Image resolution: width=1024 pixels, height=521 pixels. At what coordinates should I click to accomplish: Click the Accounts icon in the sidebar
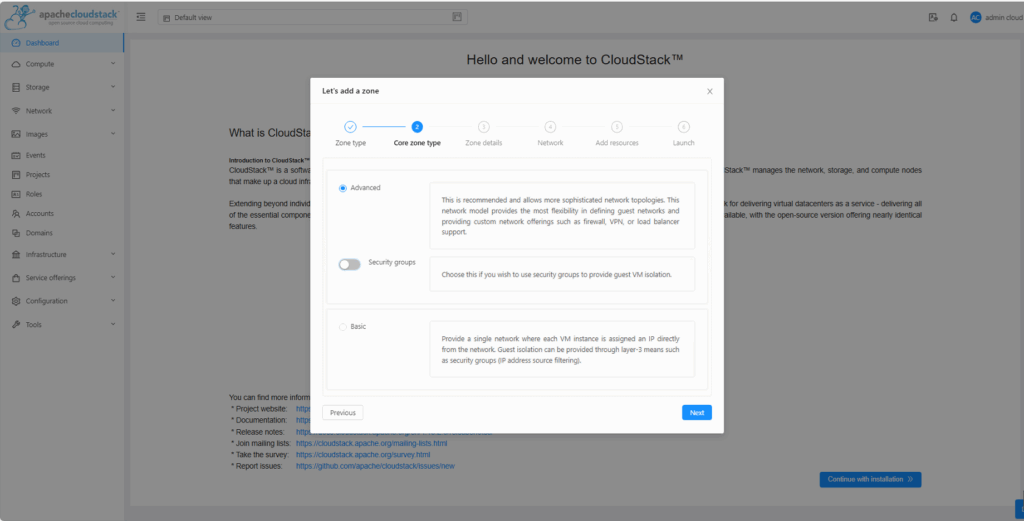(16, 213)
